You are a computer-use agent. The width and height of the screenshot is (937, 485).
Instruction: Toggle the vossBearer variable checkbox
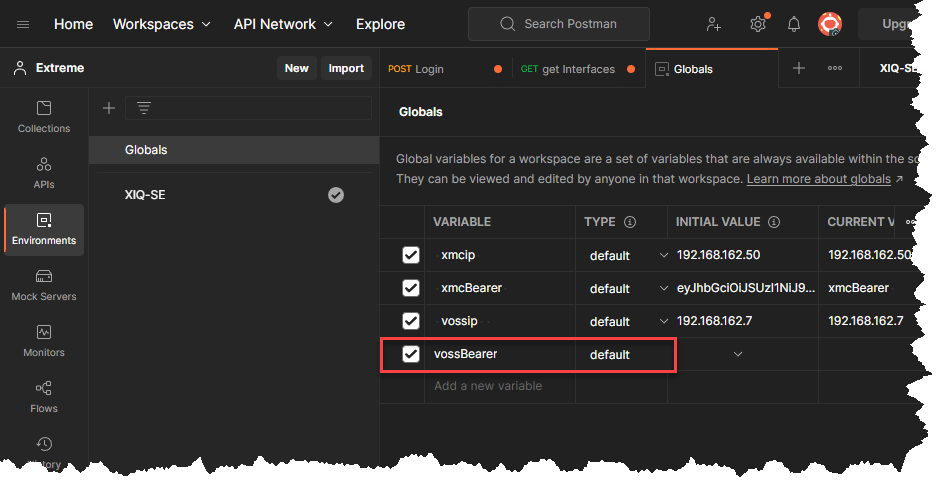click(x=411, y=354)
